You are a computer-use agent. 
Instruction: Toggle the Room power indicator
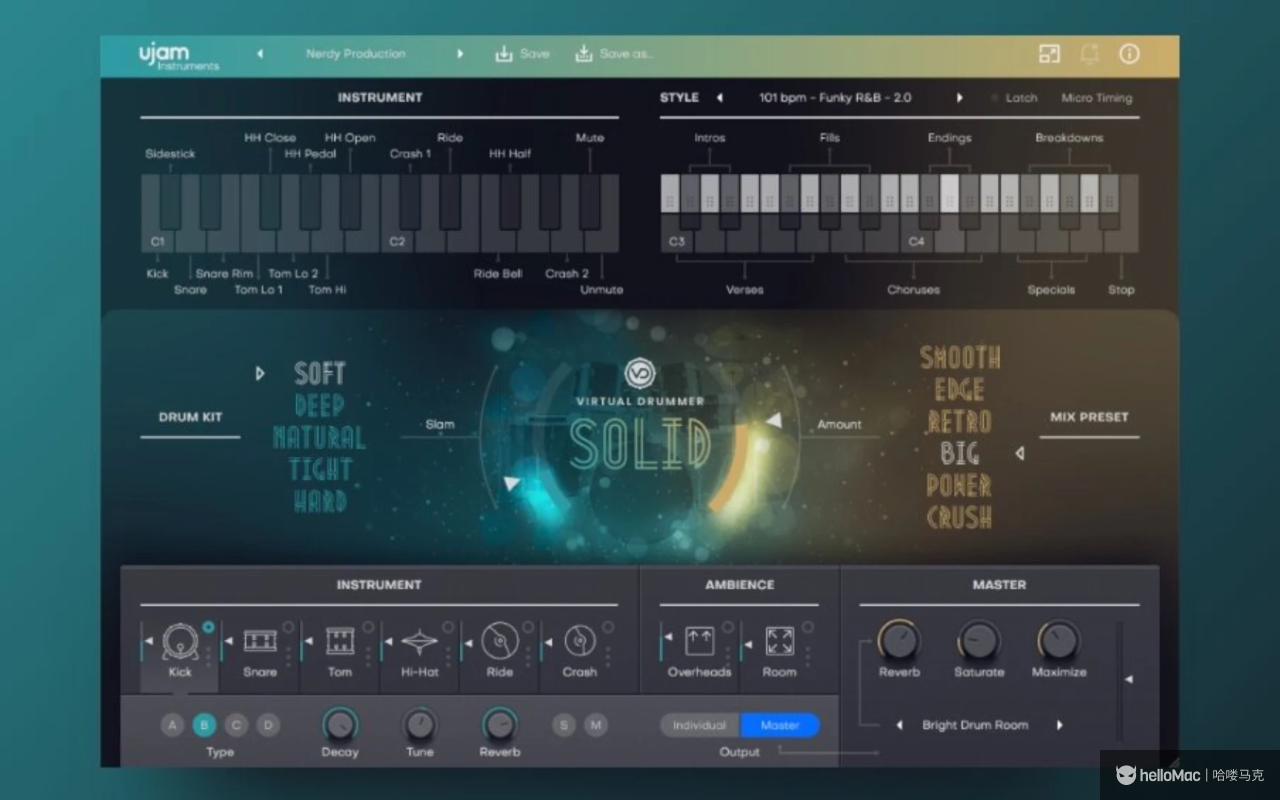coord(808,627)
